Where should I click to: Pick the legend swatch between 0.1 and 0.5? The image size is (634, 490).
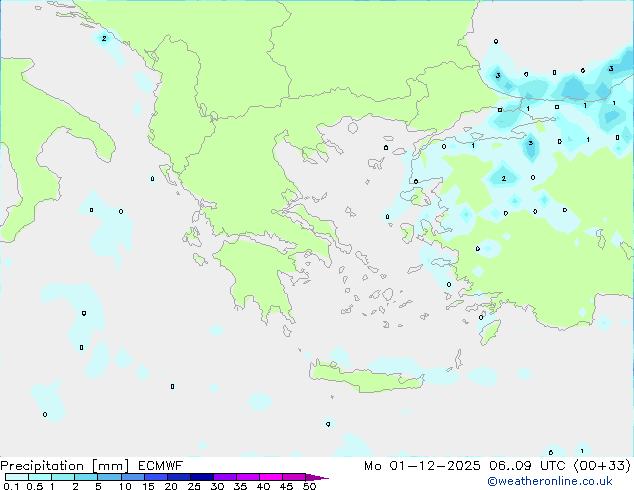pos(17,477)
